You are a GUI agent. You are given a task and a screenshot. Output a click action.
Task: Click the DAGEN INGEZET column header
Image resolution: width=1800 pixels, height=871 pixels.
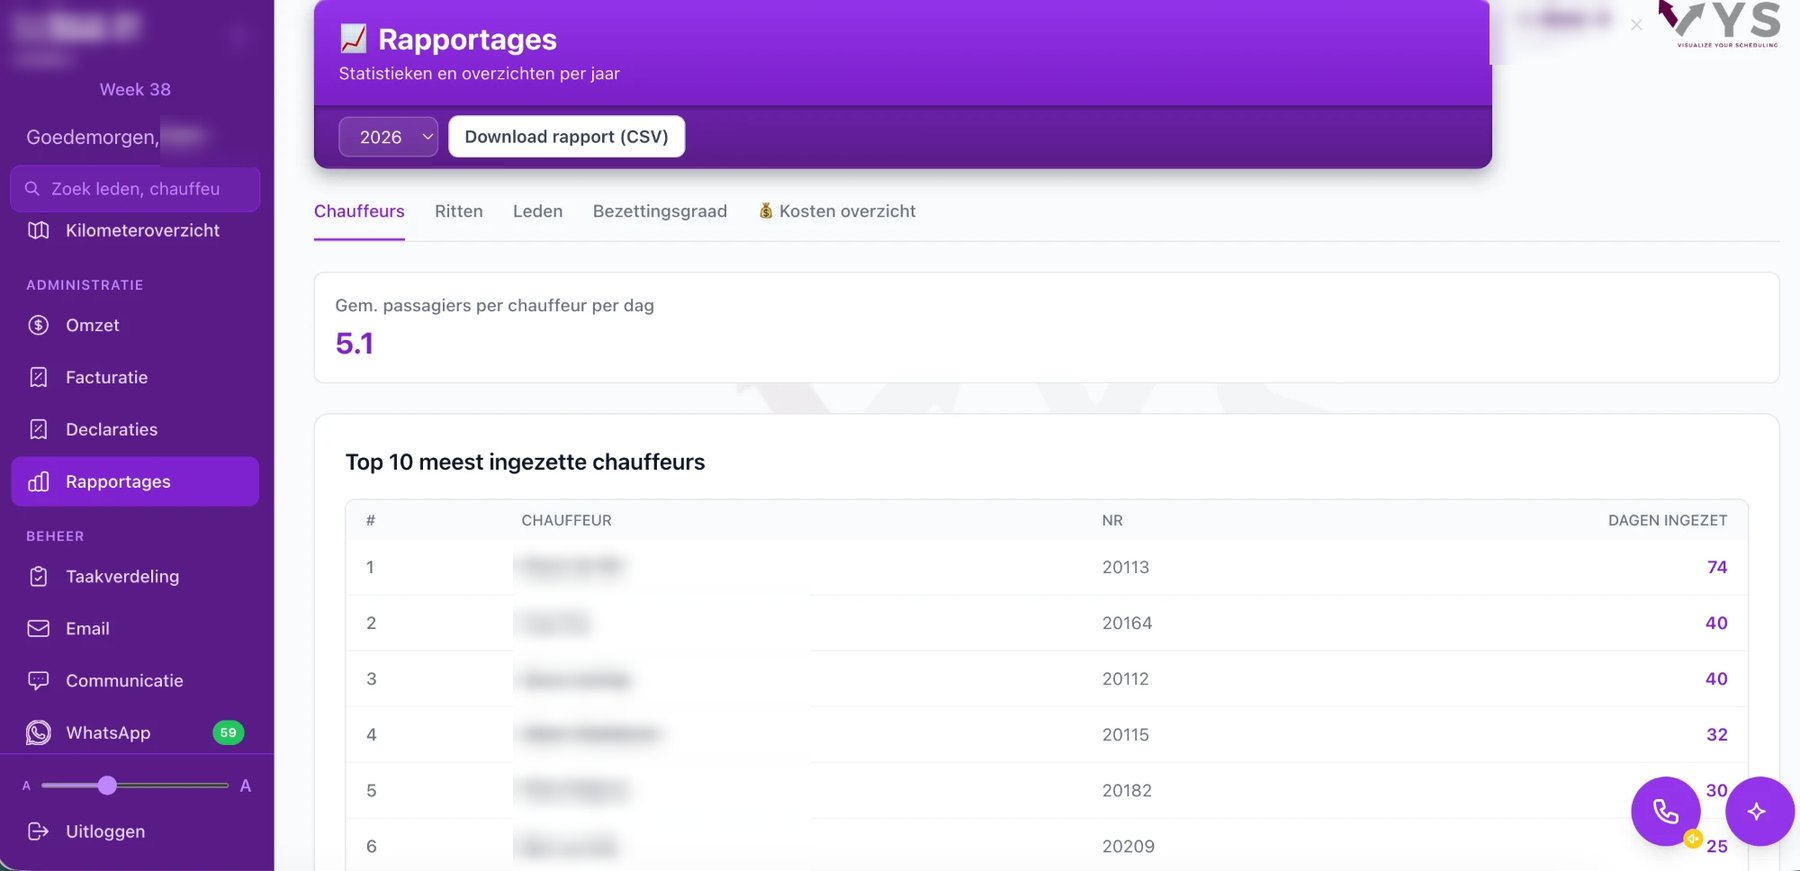click(1667, 520)
